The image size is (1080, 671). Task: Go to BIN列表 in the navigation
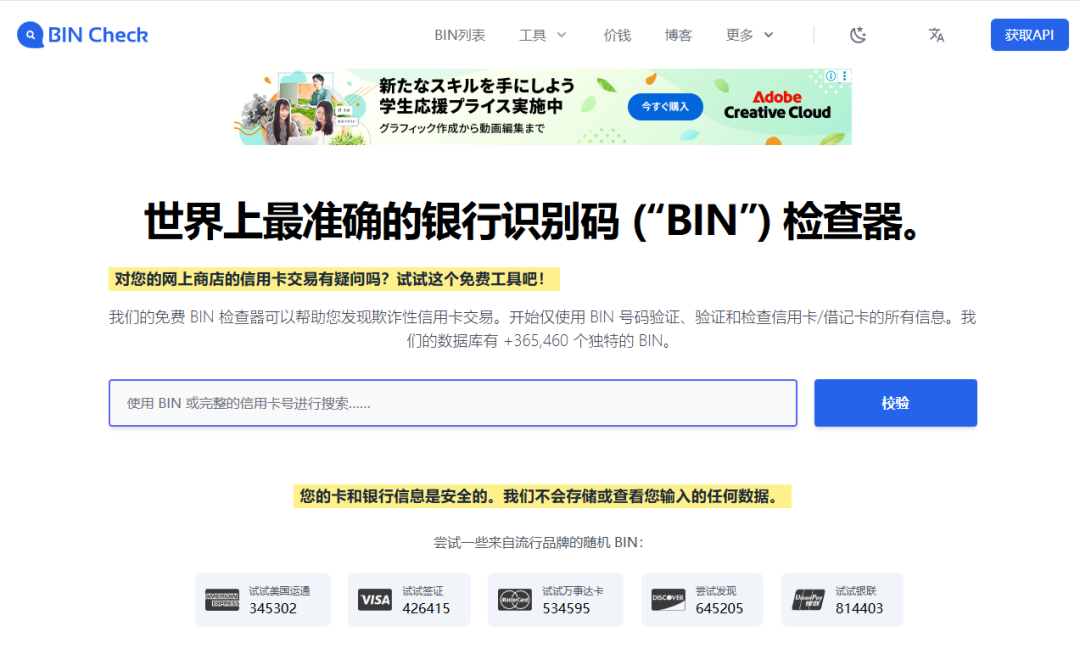point(460,34)
